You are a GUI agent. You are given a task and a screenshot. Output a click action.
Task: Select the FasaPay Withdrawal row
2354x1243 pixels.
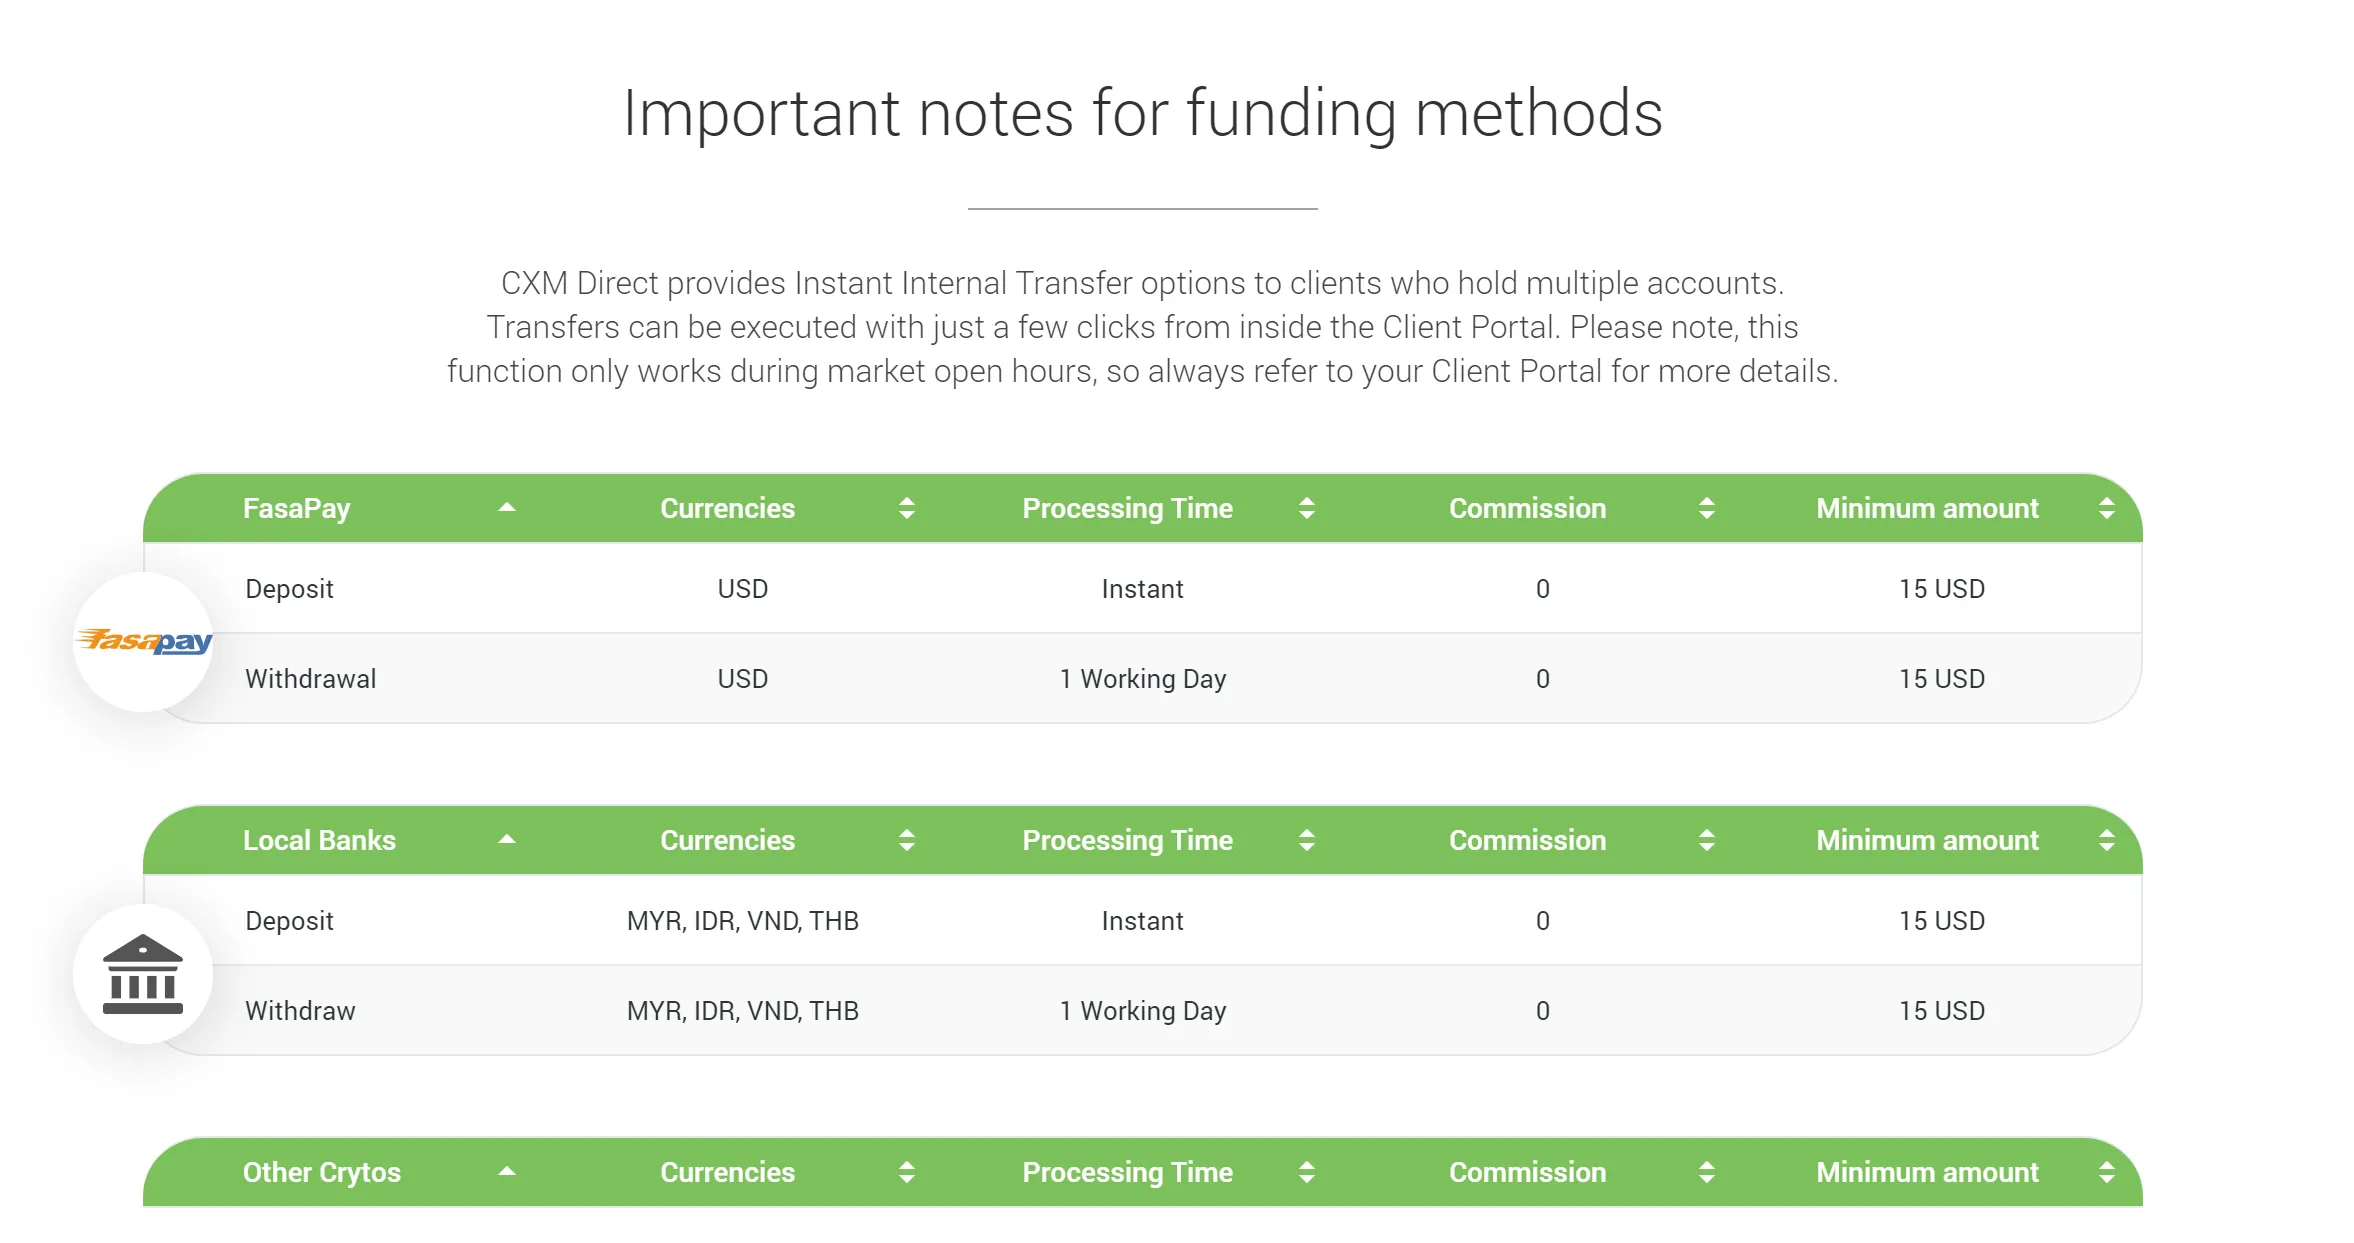[1143, 678]
